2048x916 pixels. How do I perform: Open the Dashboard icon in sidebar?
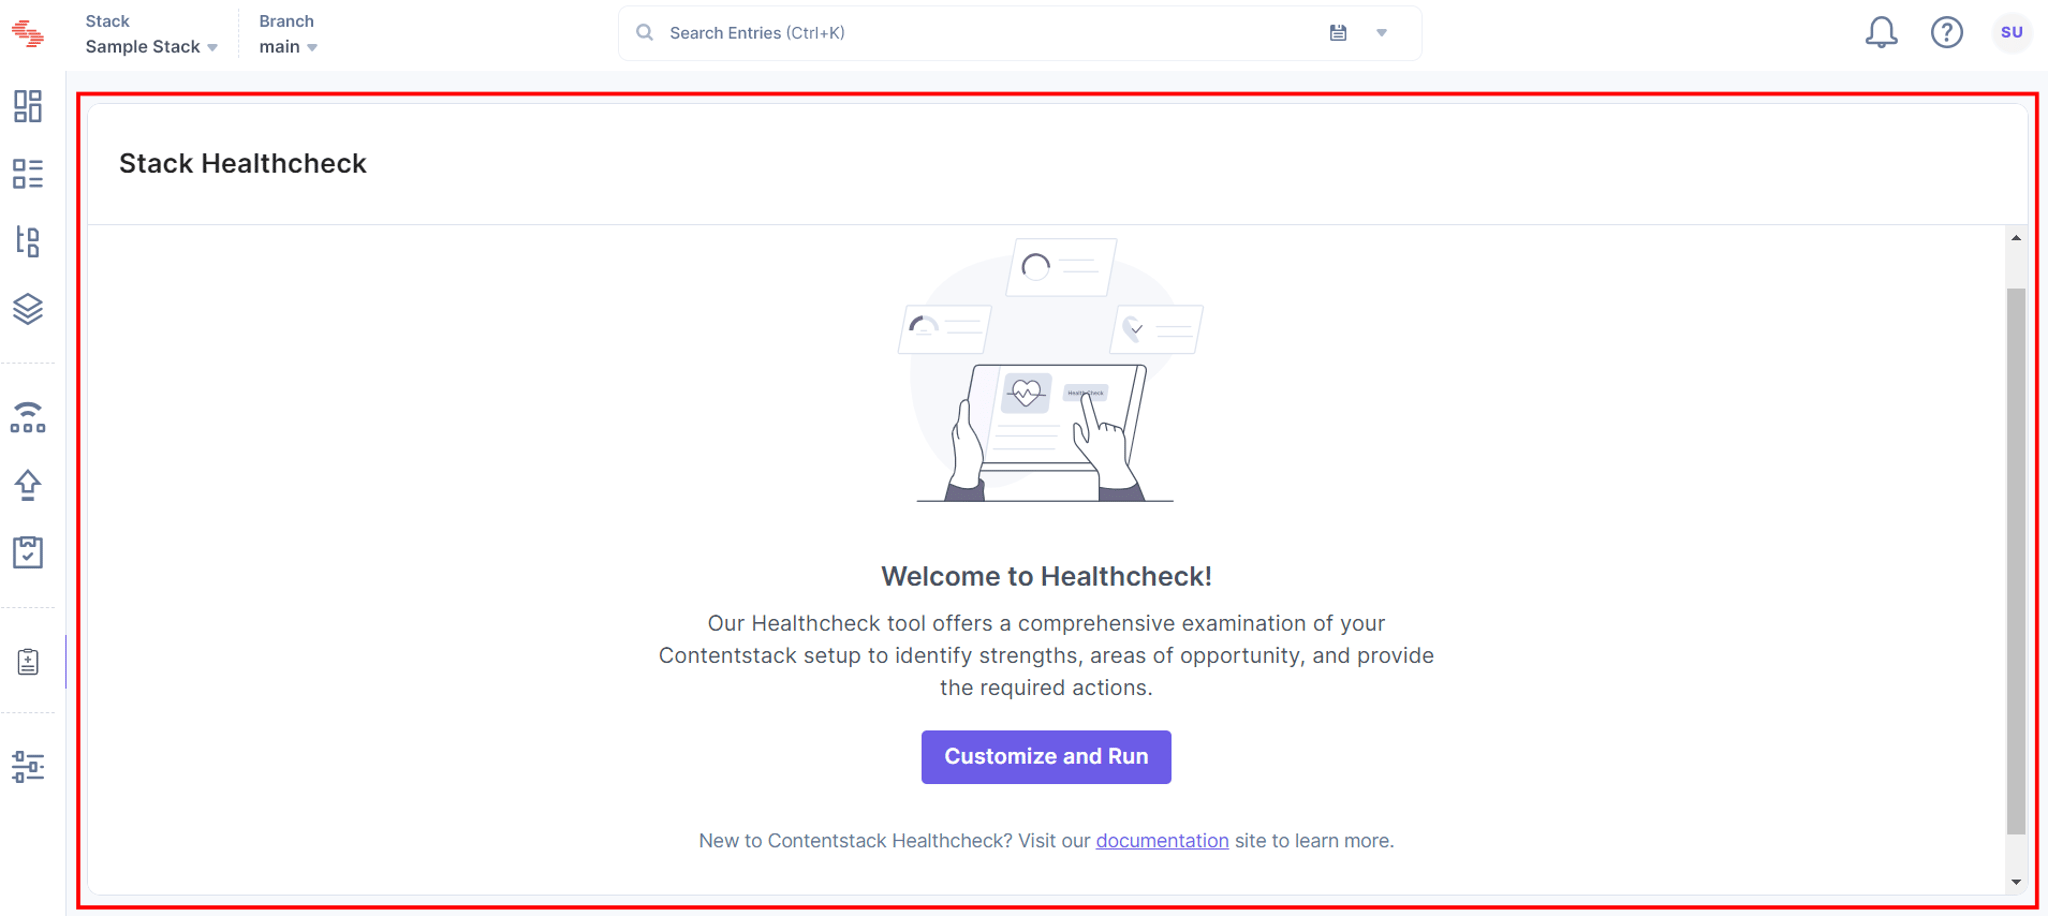coord(28,106)
